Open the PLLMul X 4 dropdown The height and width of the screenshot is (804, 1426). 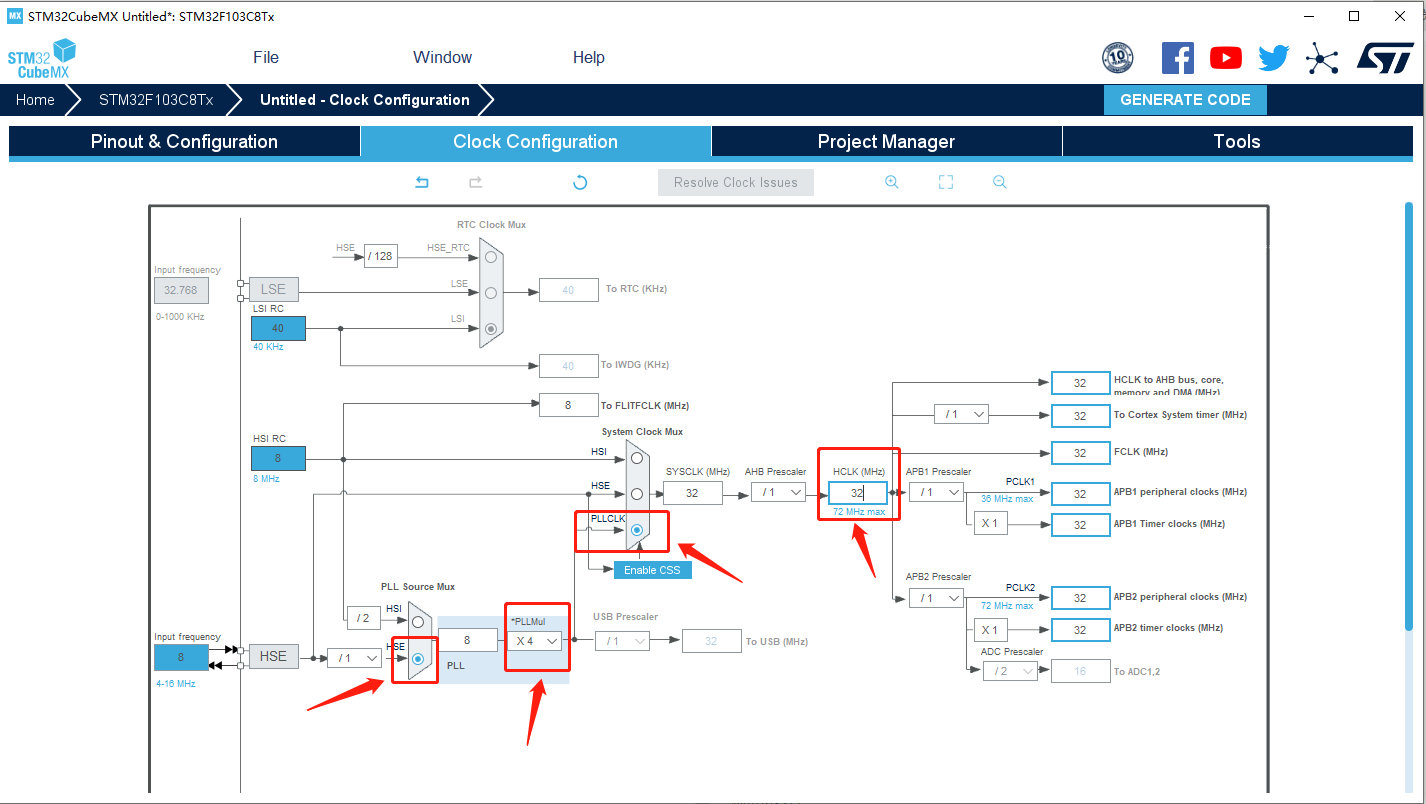(x=536, y=641)
